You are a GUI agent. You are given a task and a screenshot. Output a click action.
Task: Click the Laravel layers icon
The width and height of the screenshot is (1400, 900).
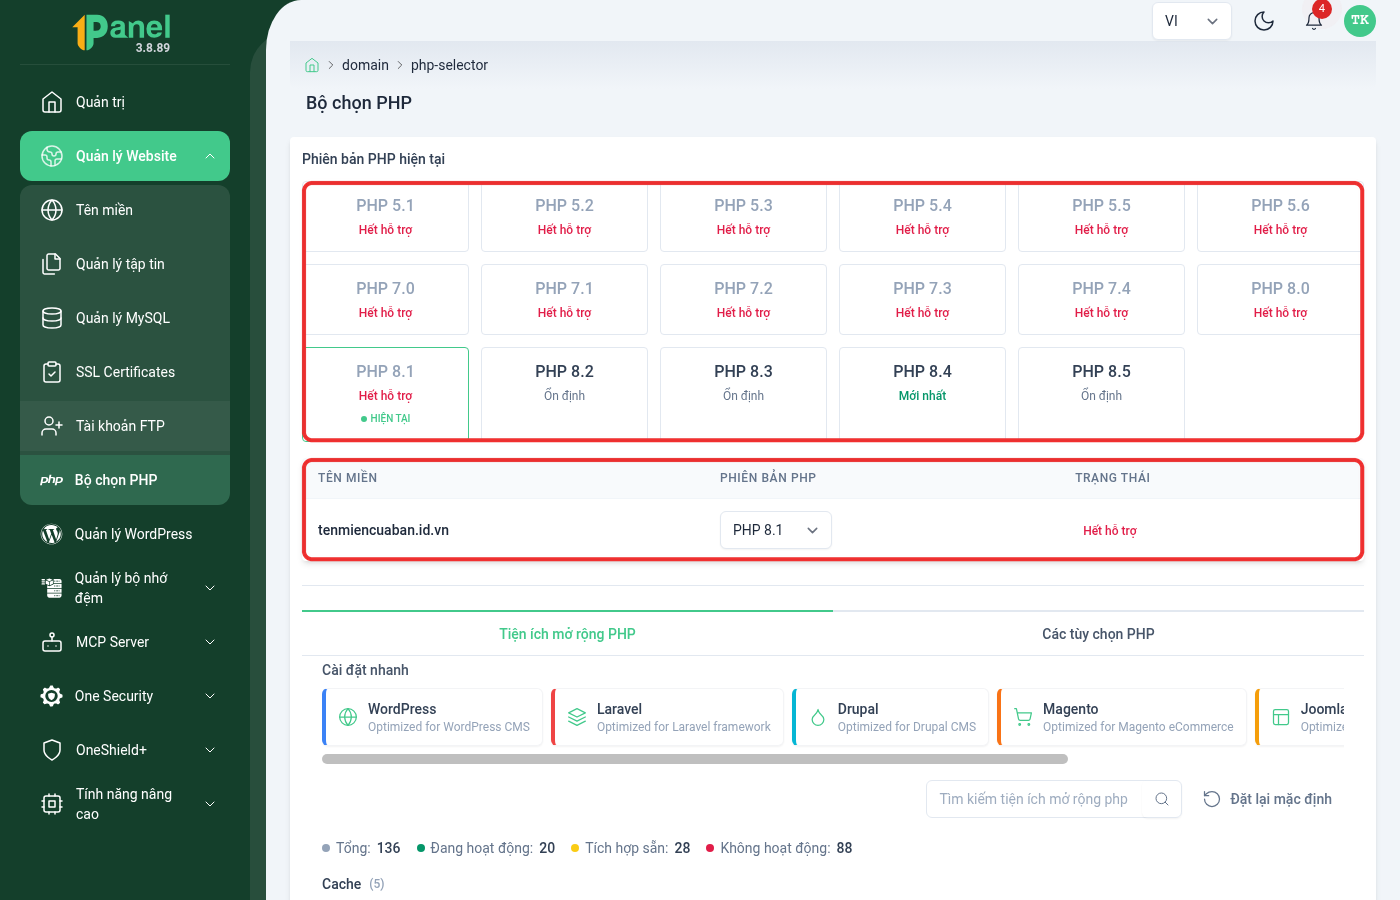pos(577,717)
